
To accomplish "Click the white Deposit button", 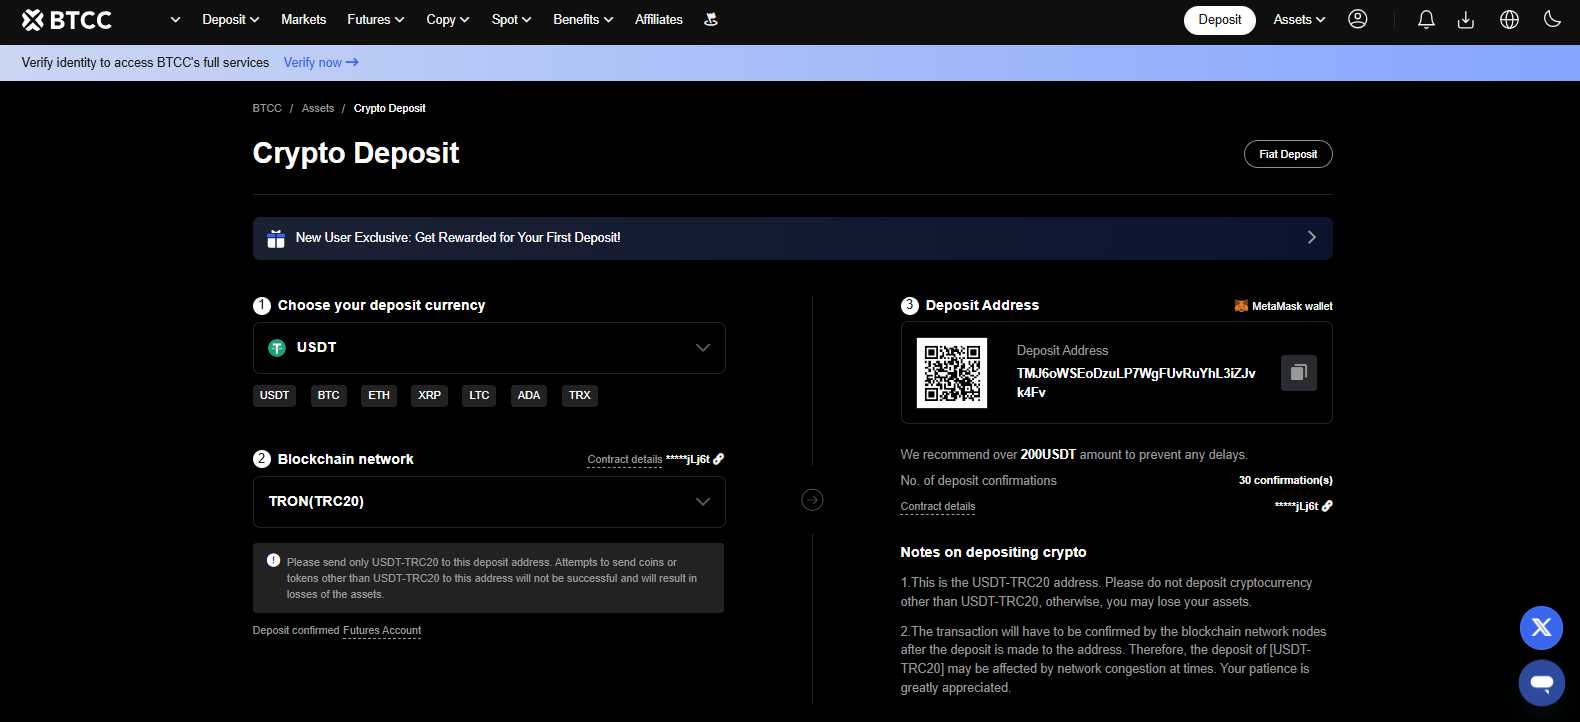I will 1219,20.
